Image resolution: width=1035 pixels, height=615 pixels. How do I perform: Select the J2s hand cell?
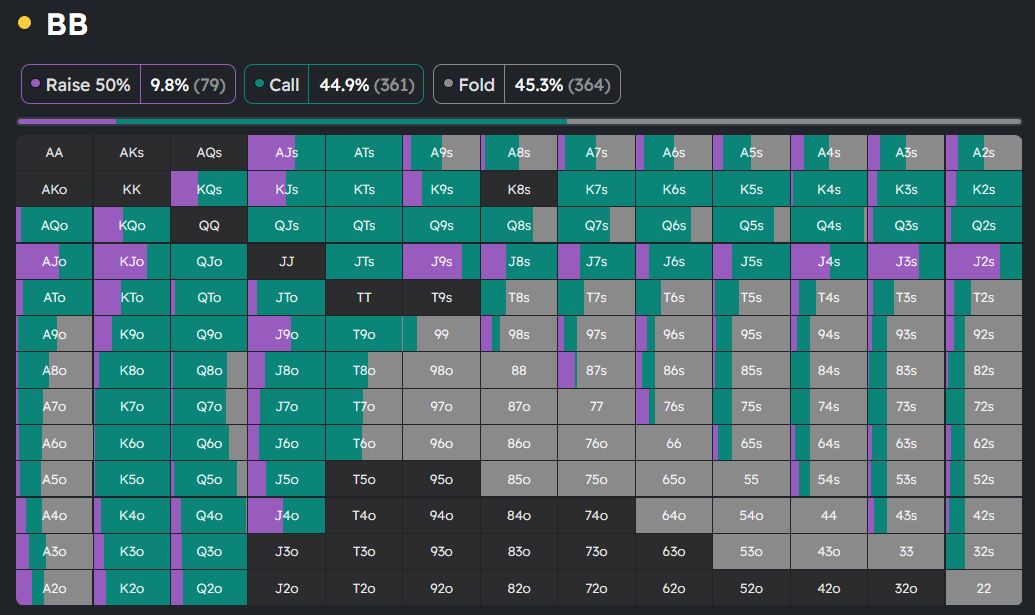pyautogui.click(x=983, y=262)
